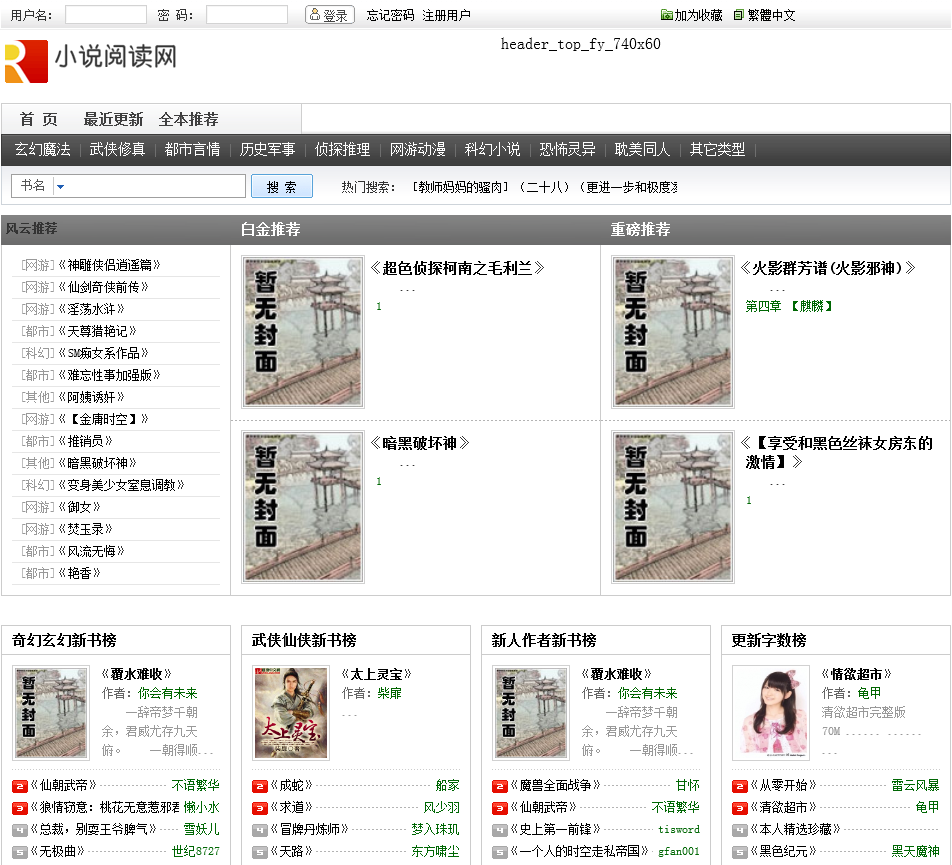Image resolution: width=952 pixels, height=865 pixels.
Task: Select 玄幻魔法 category menu
Action: (x=42, y=149)
